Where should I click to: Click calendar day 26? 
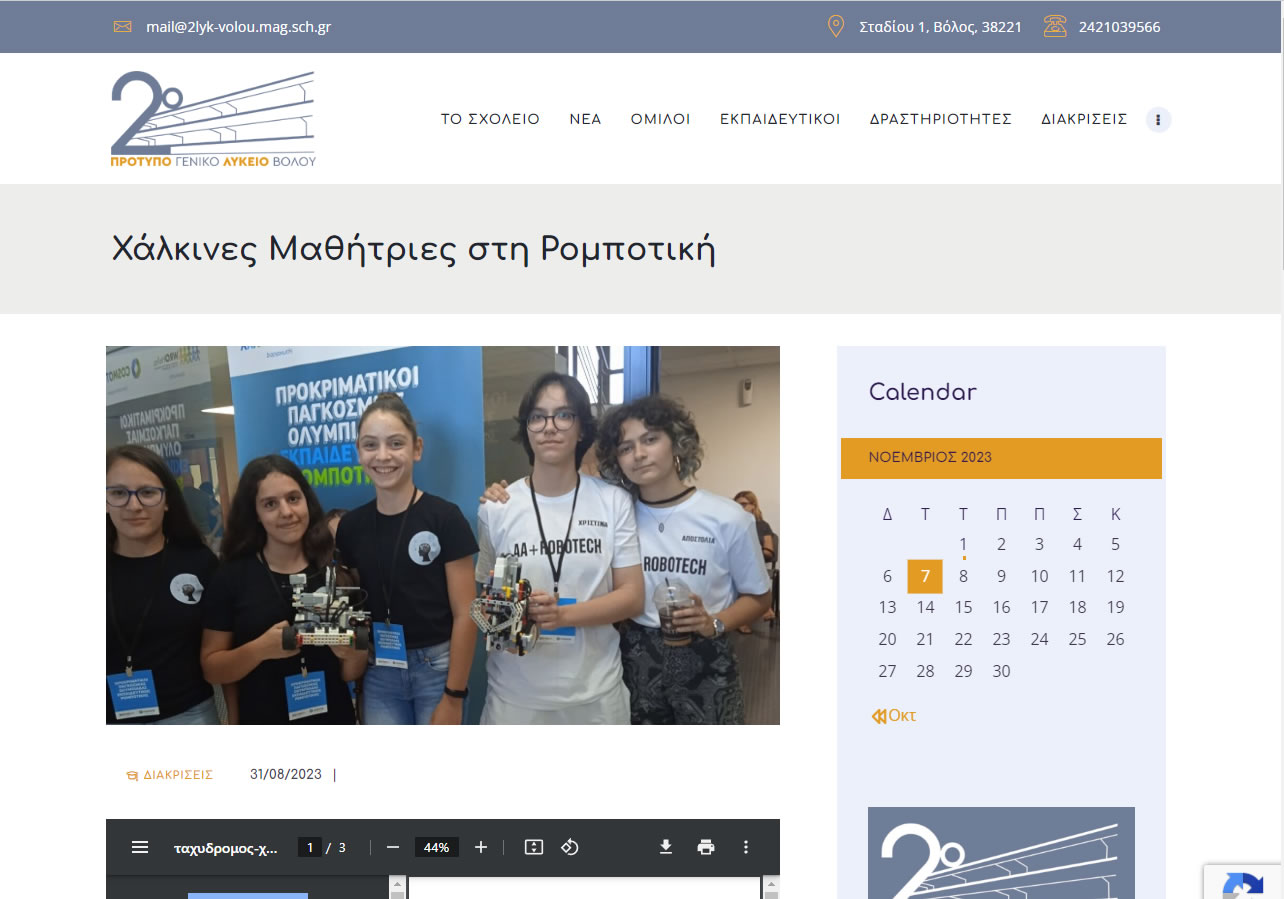coord(1115,639)
